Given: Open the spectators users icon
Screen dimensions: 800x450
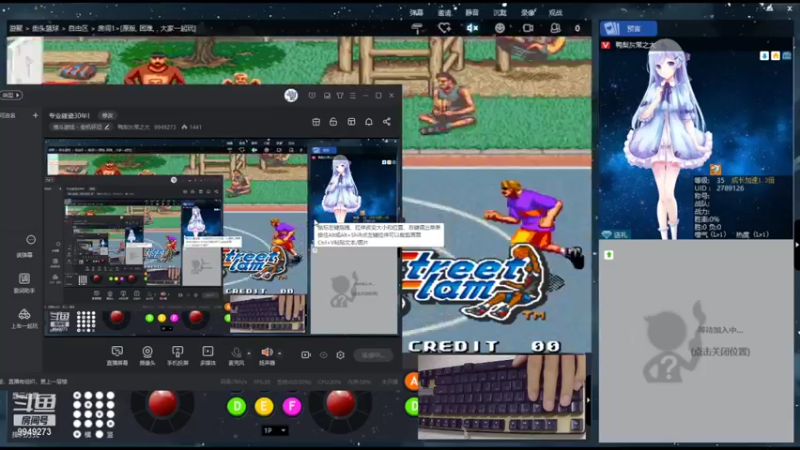Looking at the screenshot, I should coord(556,28).
